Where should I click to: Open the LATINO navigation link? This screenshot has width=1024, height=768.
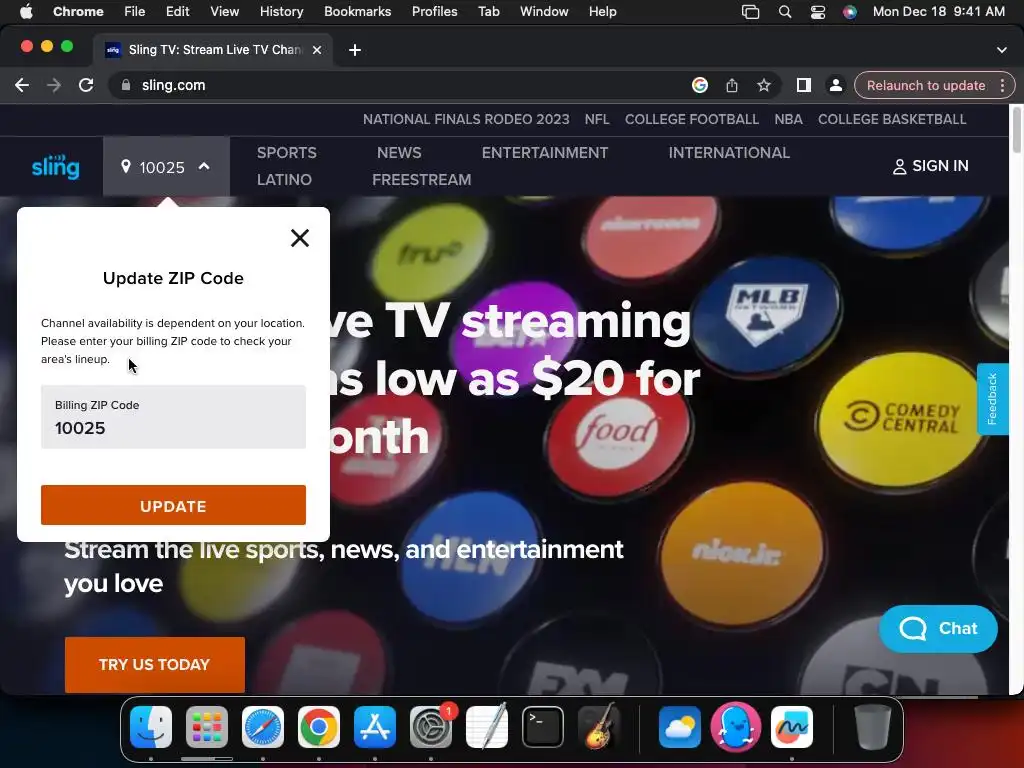coord(284,180)
